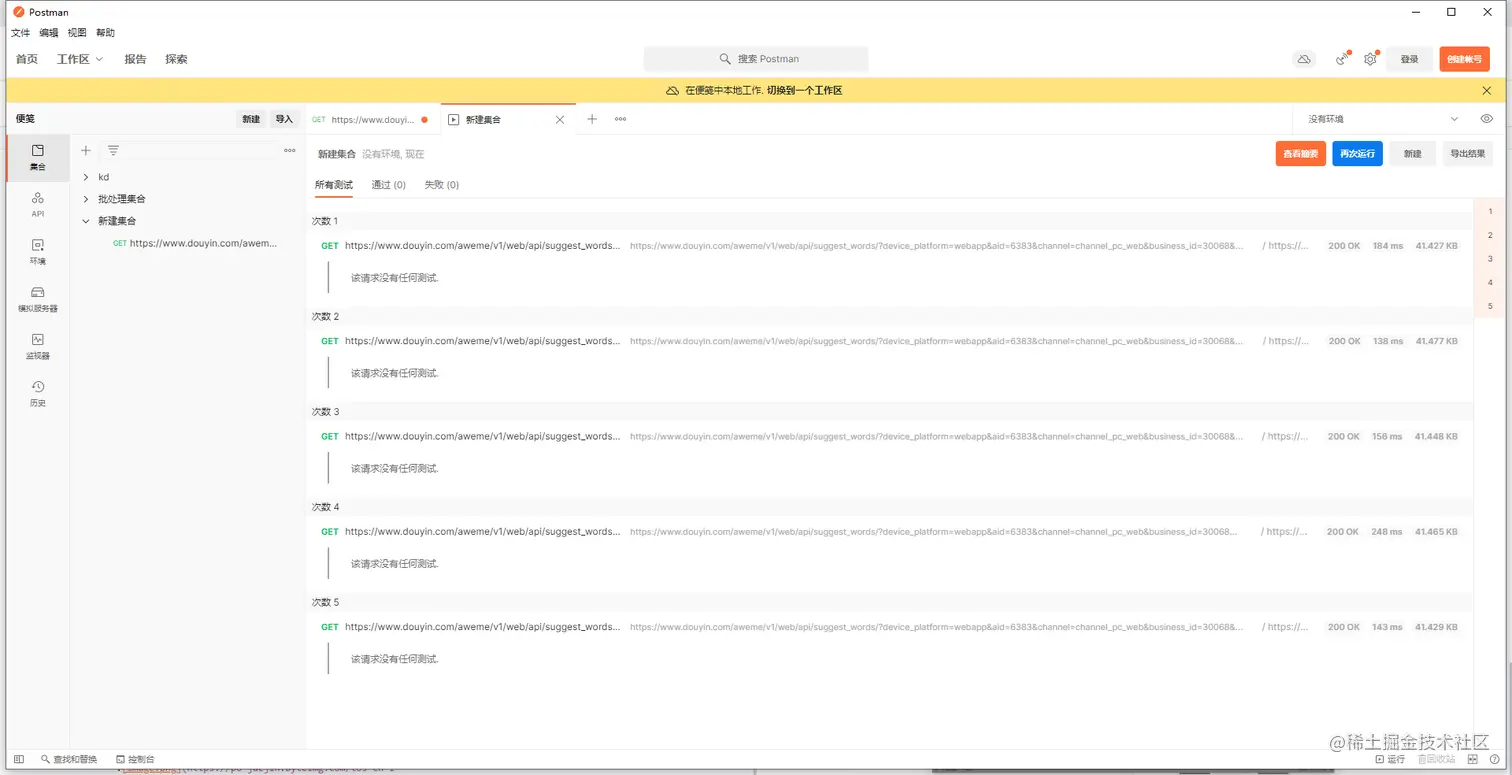Click the plus icon to add a collection

pyautogui.click(x=86, y=151)
